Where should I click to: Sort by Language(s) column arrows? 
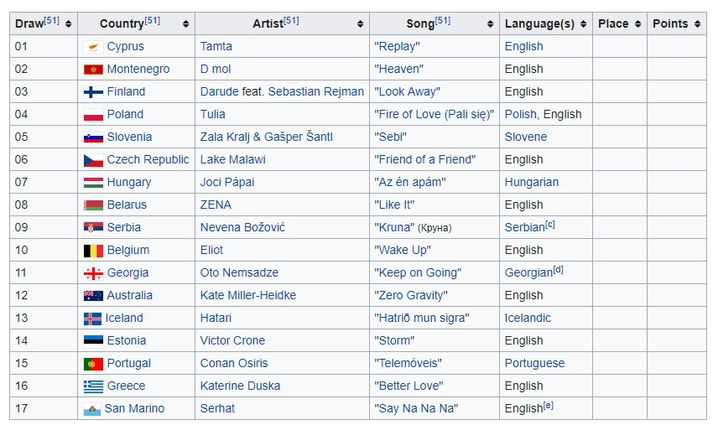(583, 24)
